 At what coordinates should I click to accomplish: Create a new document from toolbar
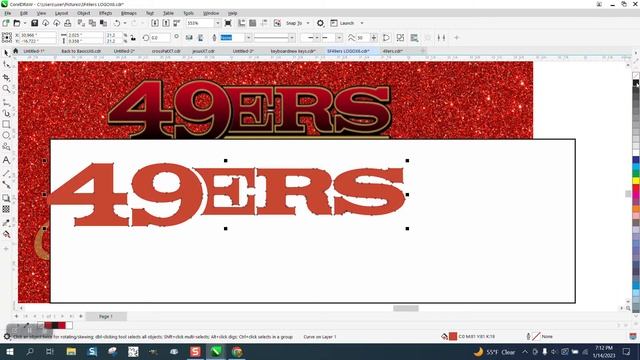pyautogui.click(x=6, y=23)
